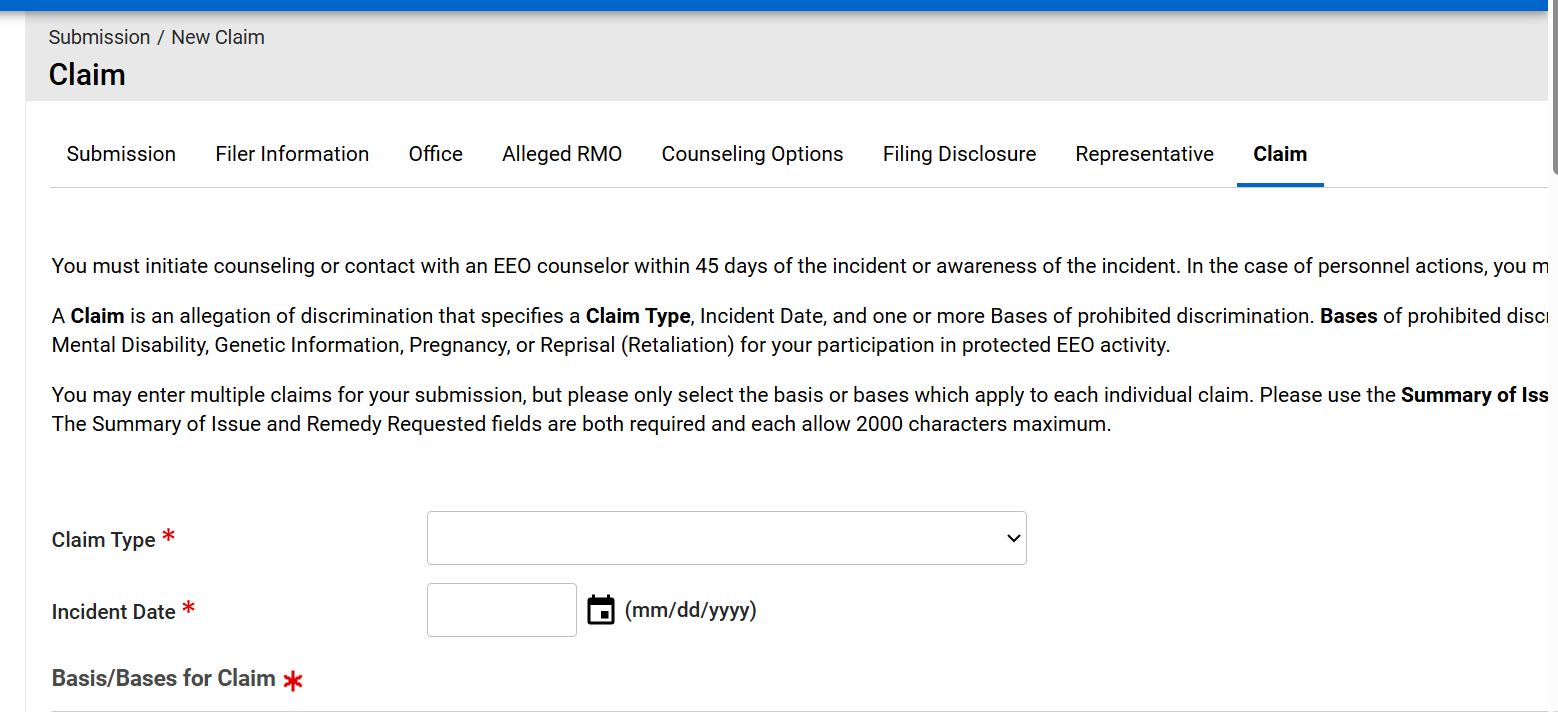Click the mm/dd/yyyy date format hint
The image size is (1558, 712).
[x=690, y=610]
